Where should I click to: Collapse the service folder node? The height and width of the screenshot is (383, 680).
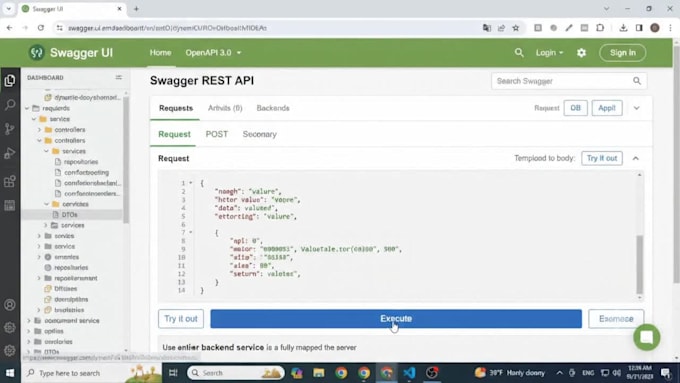click(x=34, y=119)
